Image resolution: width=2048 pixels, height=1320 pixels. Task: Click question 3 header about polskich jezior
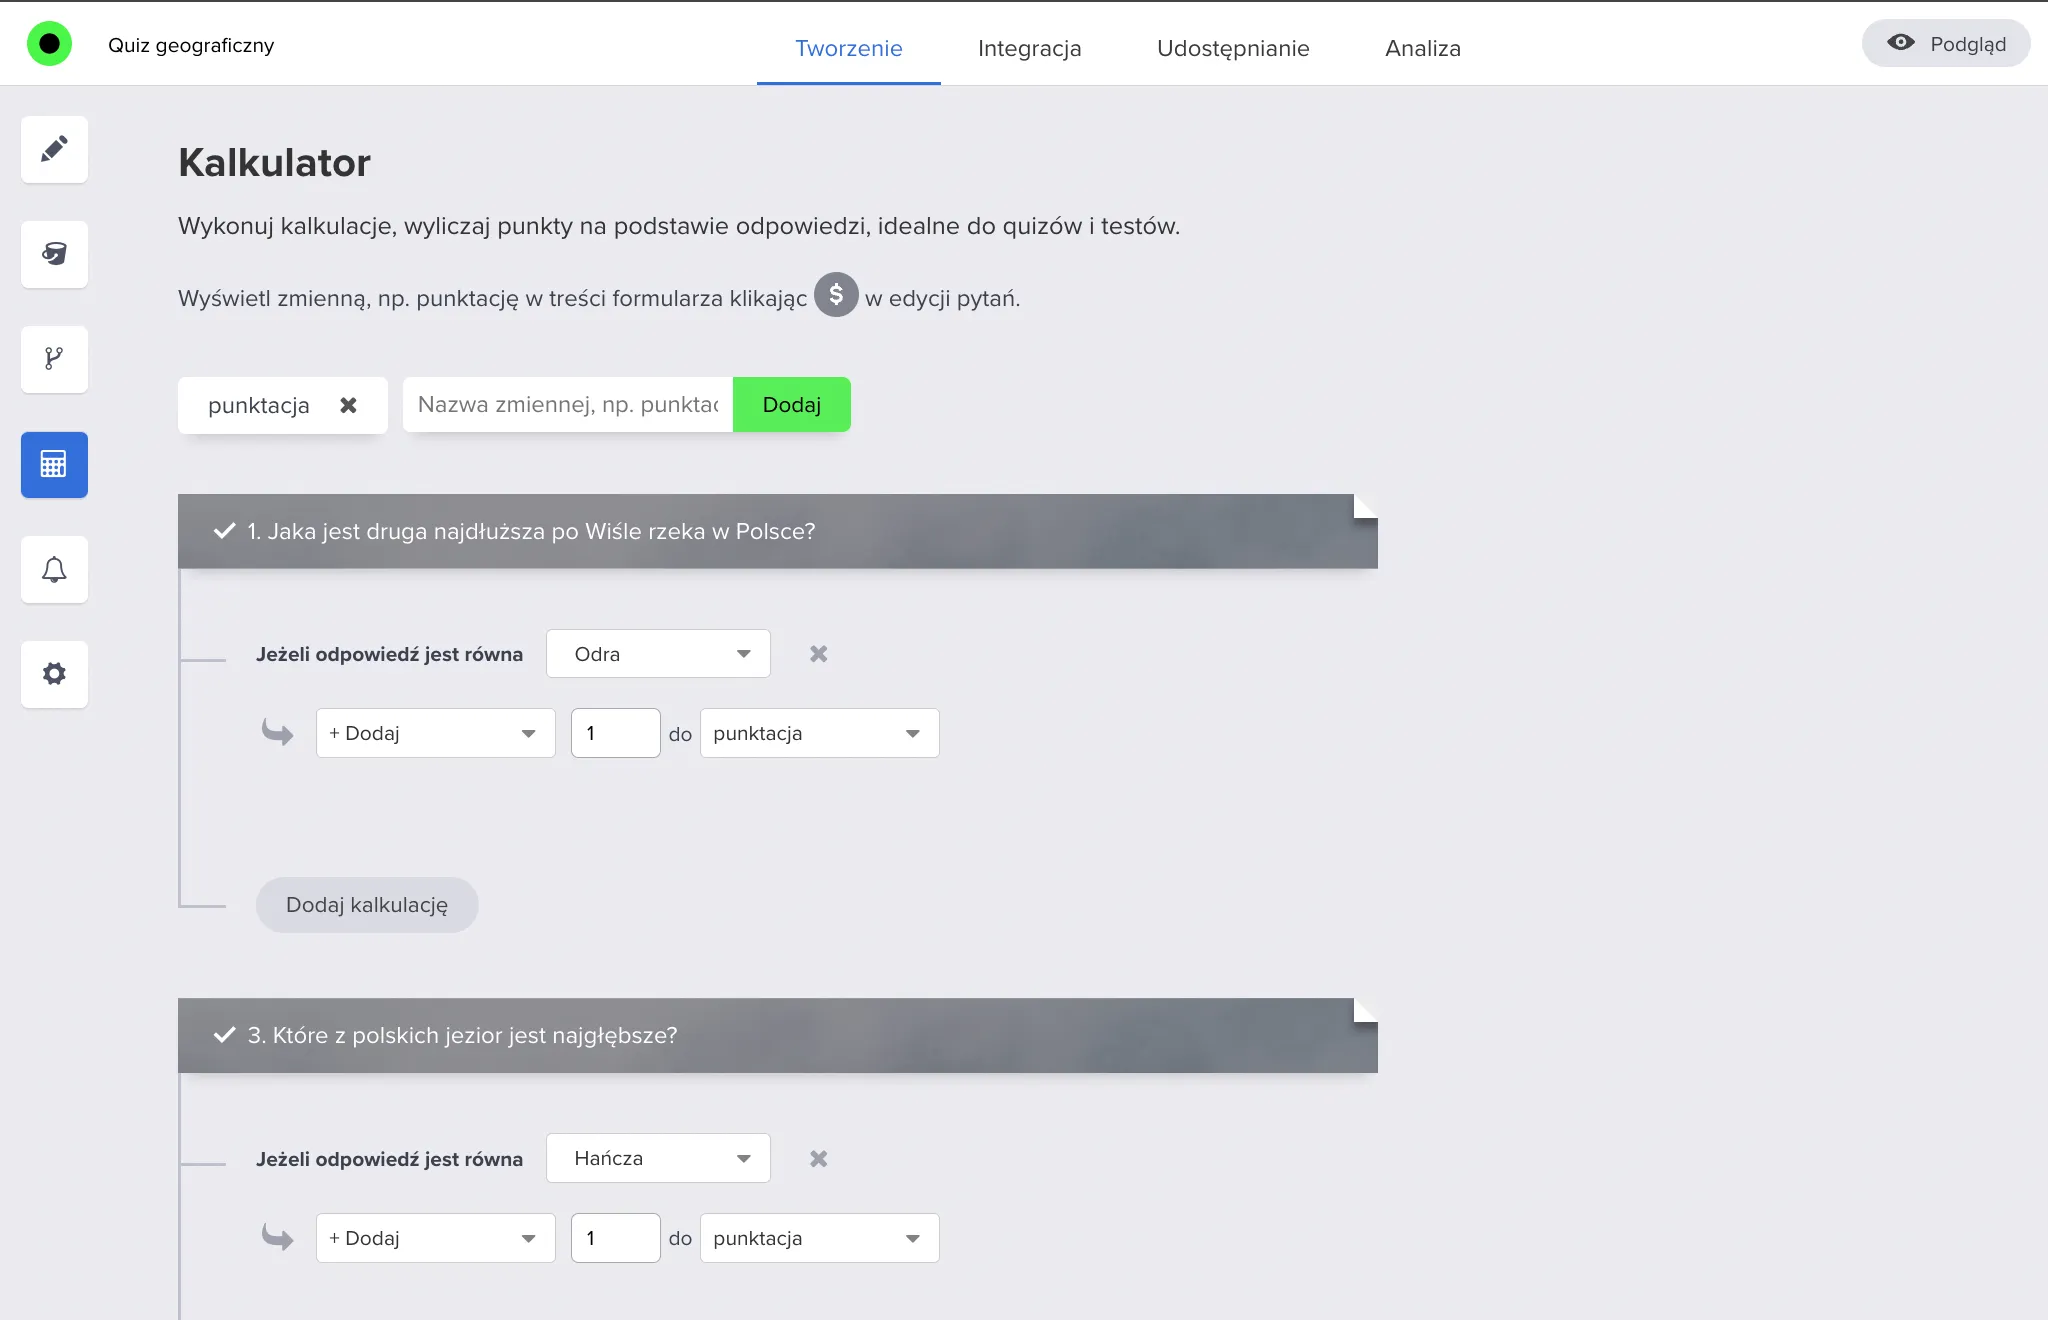click(778, 1035)
